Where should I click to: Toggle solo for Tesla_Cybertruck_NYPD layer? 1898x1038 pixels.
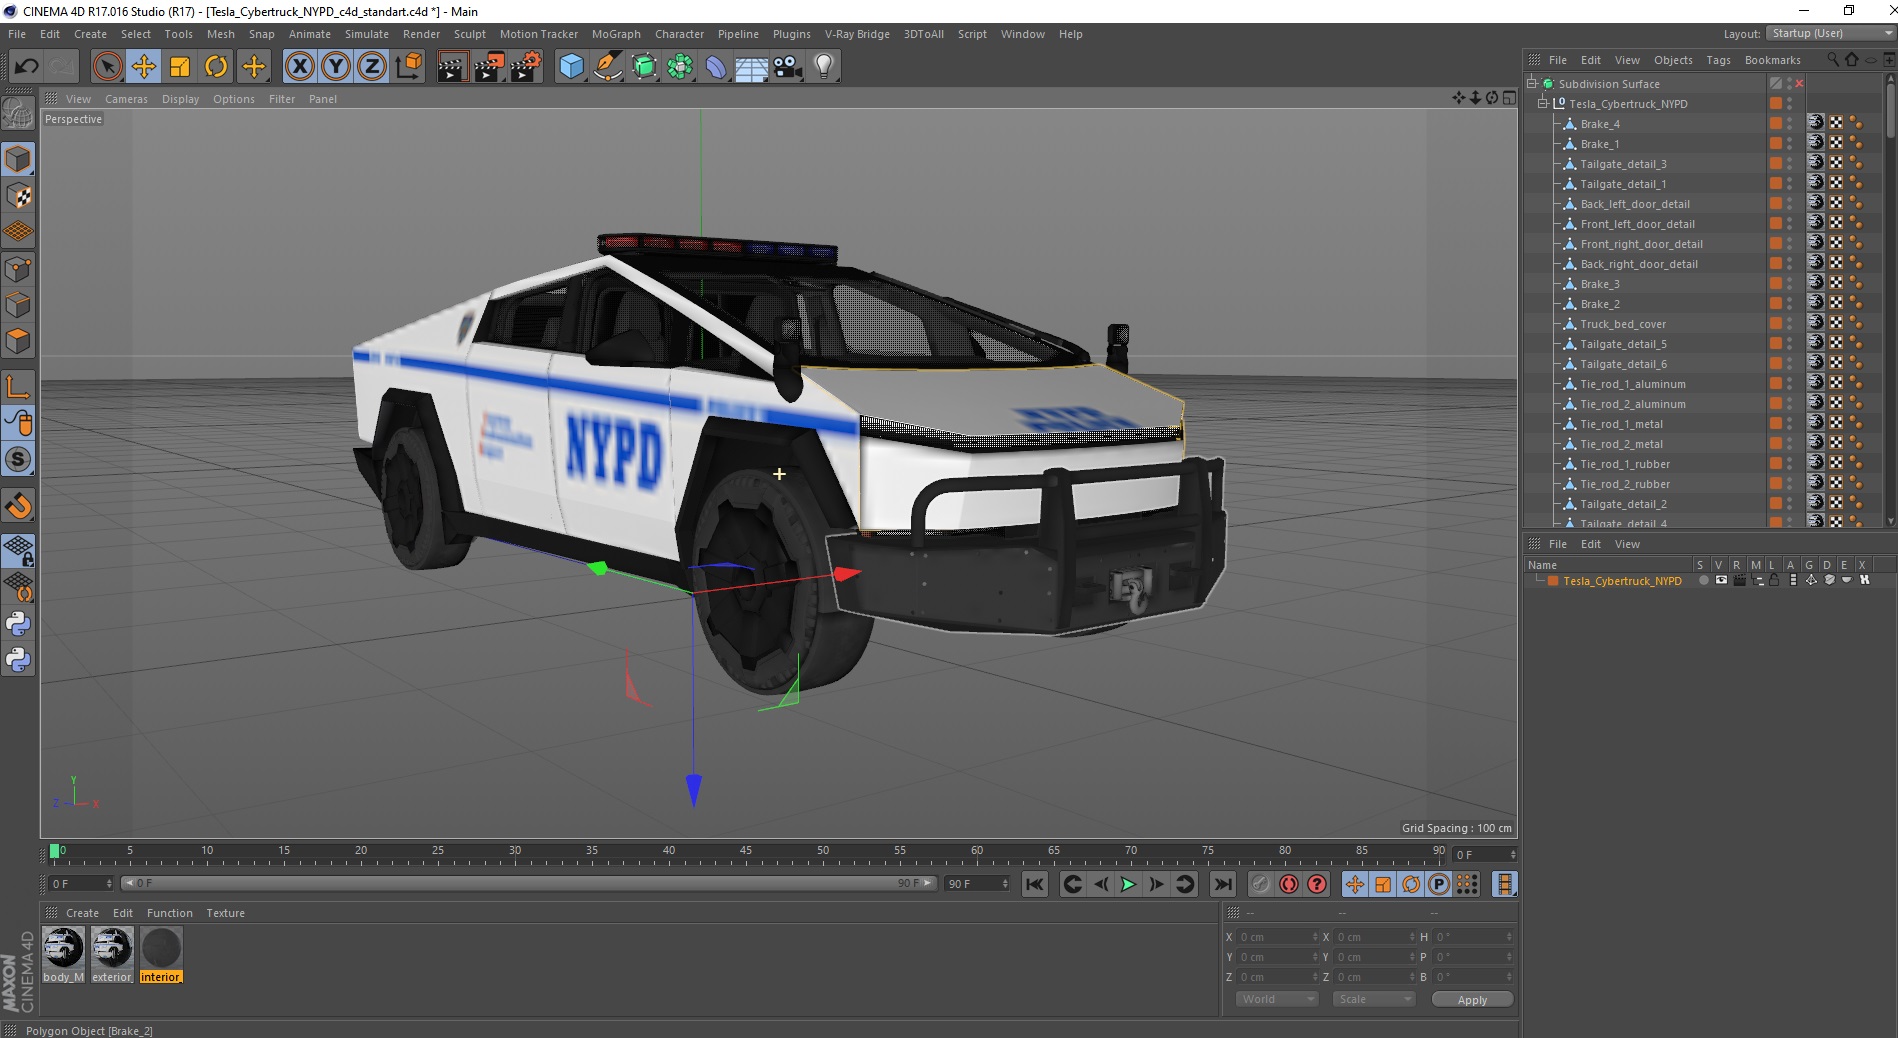point(1704,580)
